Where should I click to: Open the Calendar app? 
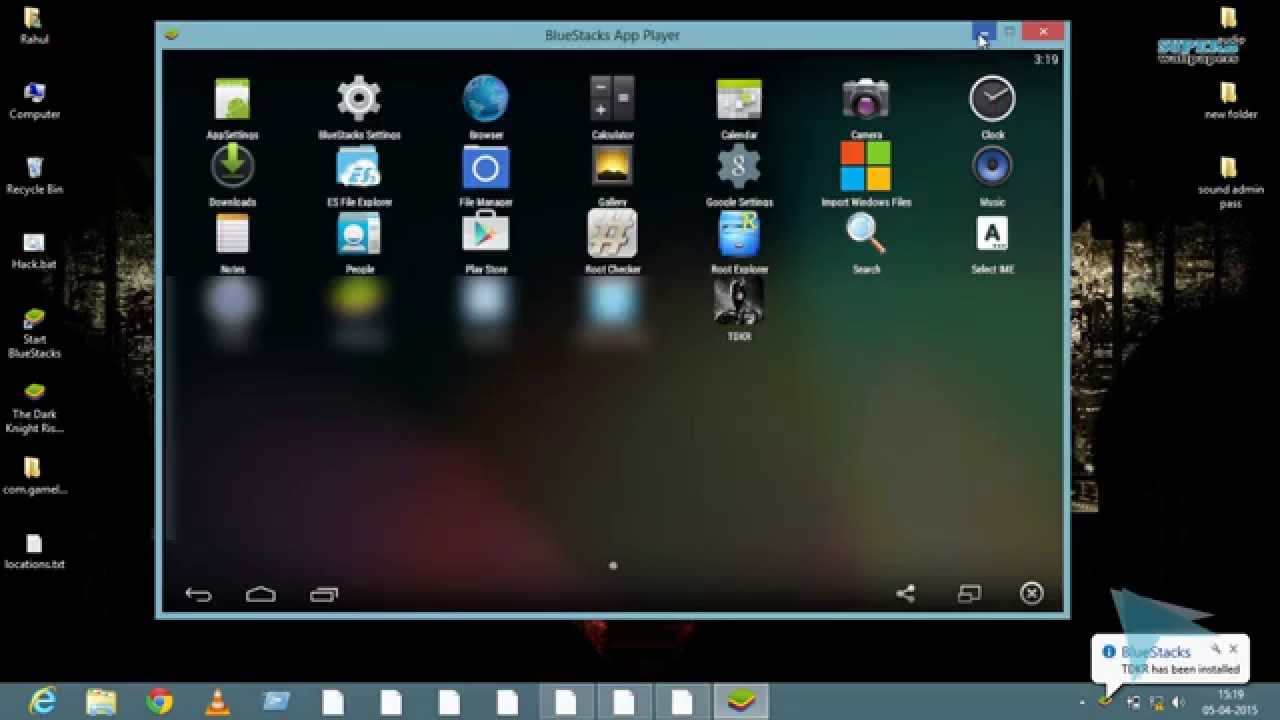739,100
